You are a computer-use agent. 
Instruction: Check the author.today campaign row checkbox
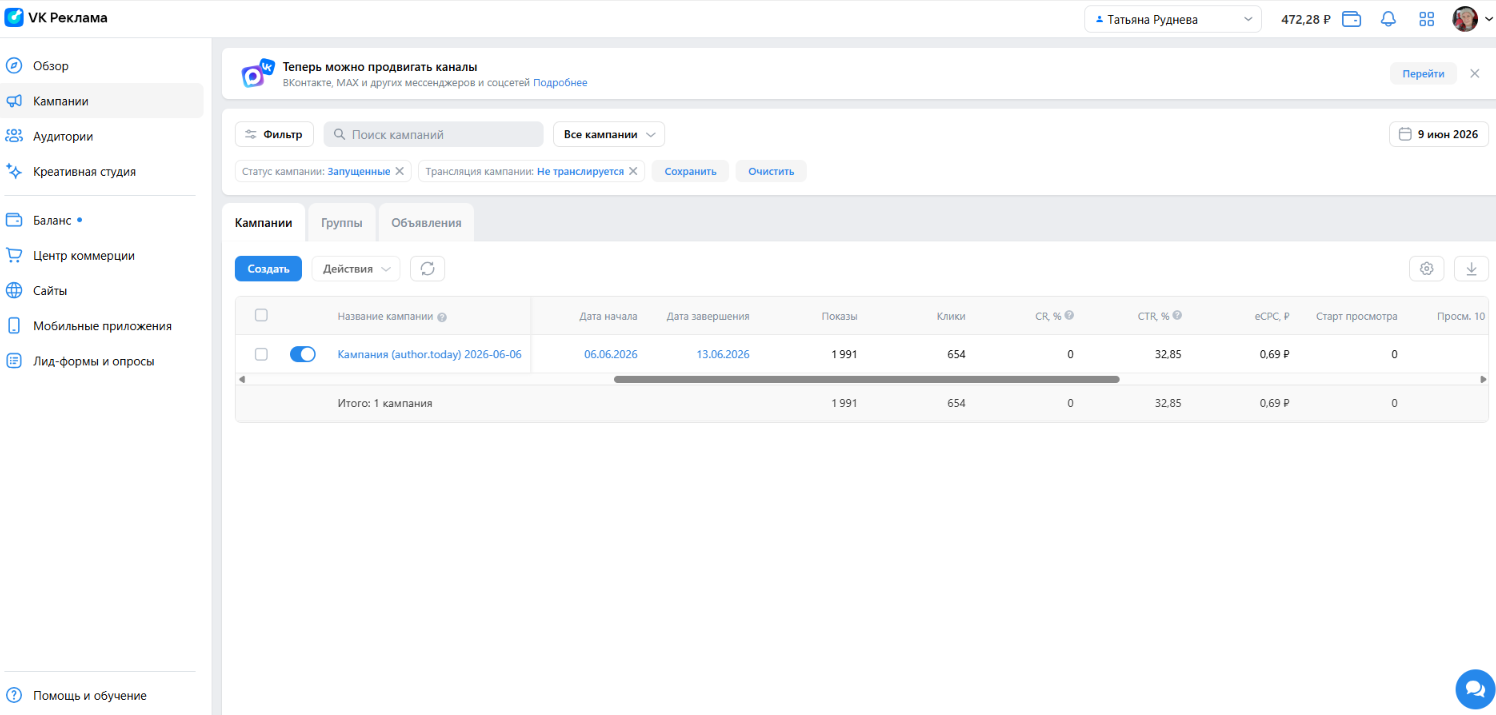(x=261, y=354)
